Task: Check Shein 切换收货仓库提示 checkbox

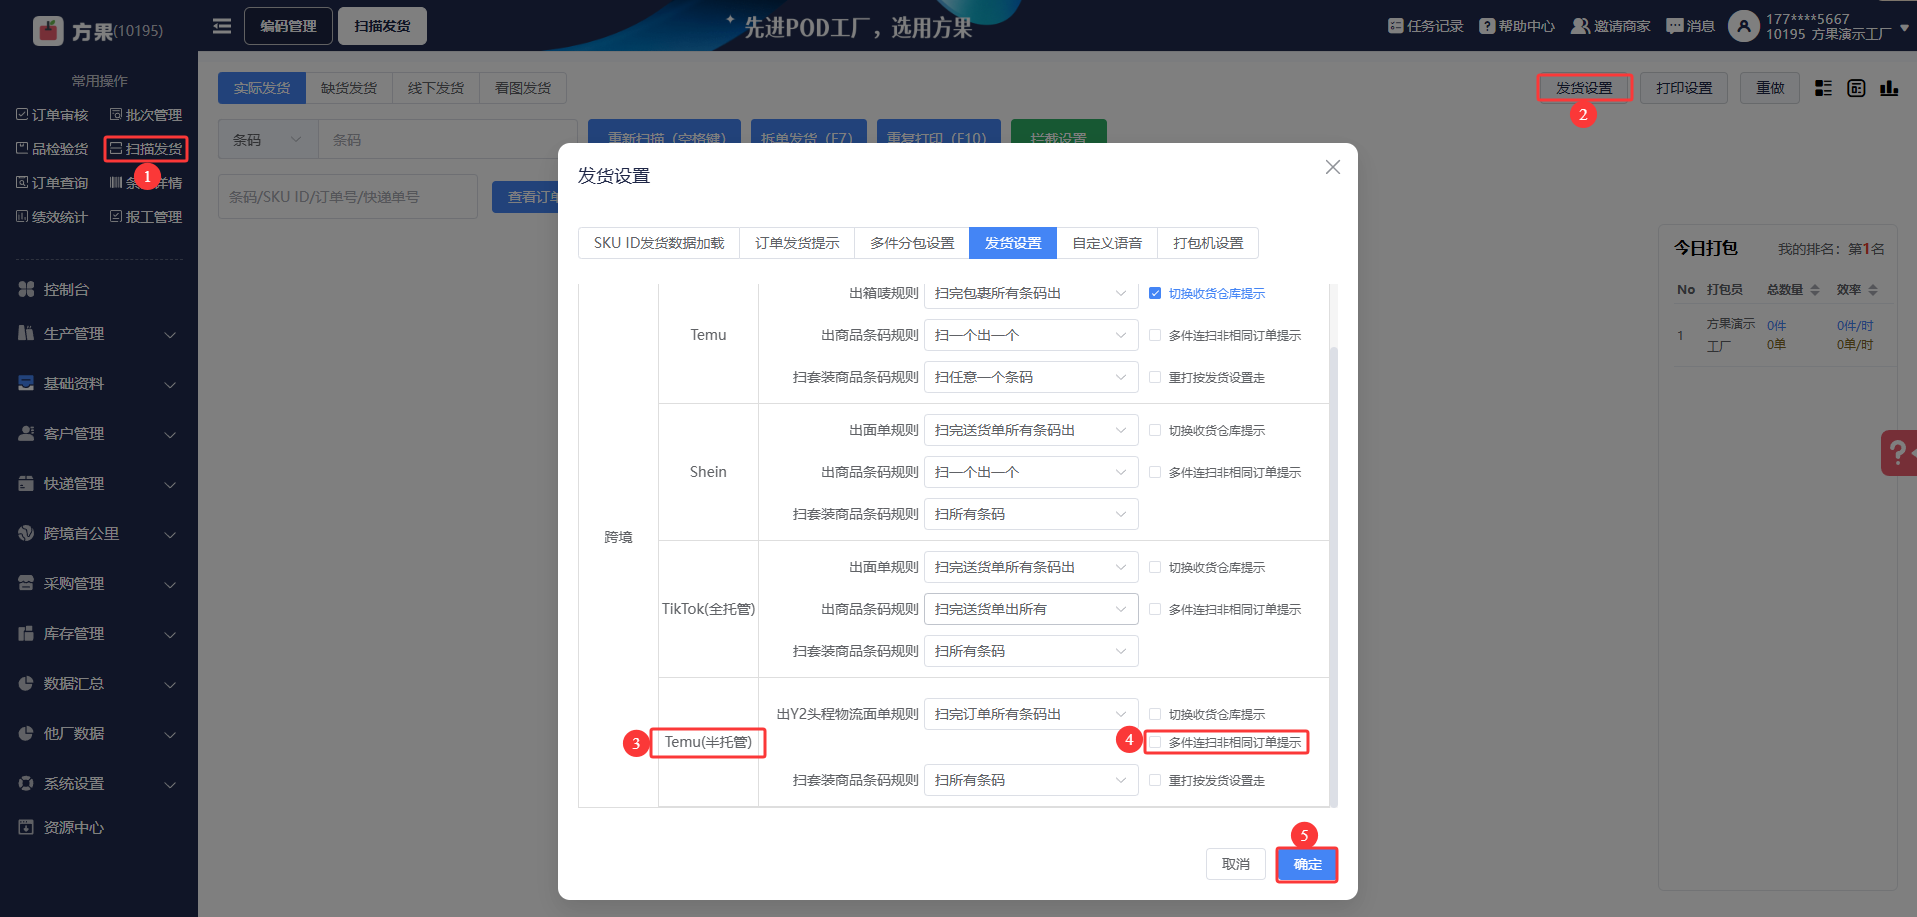Action: tap(1155, 430)
